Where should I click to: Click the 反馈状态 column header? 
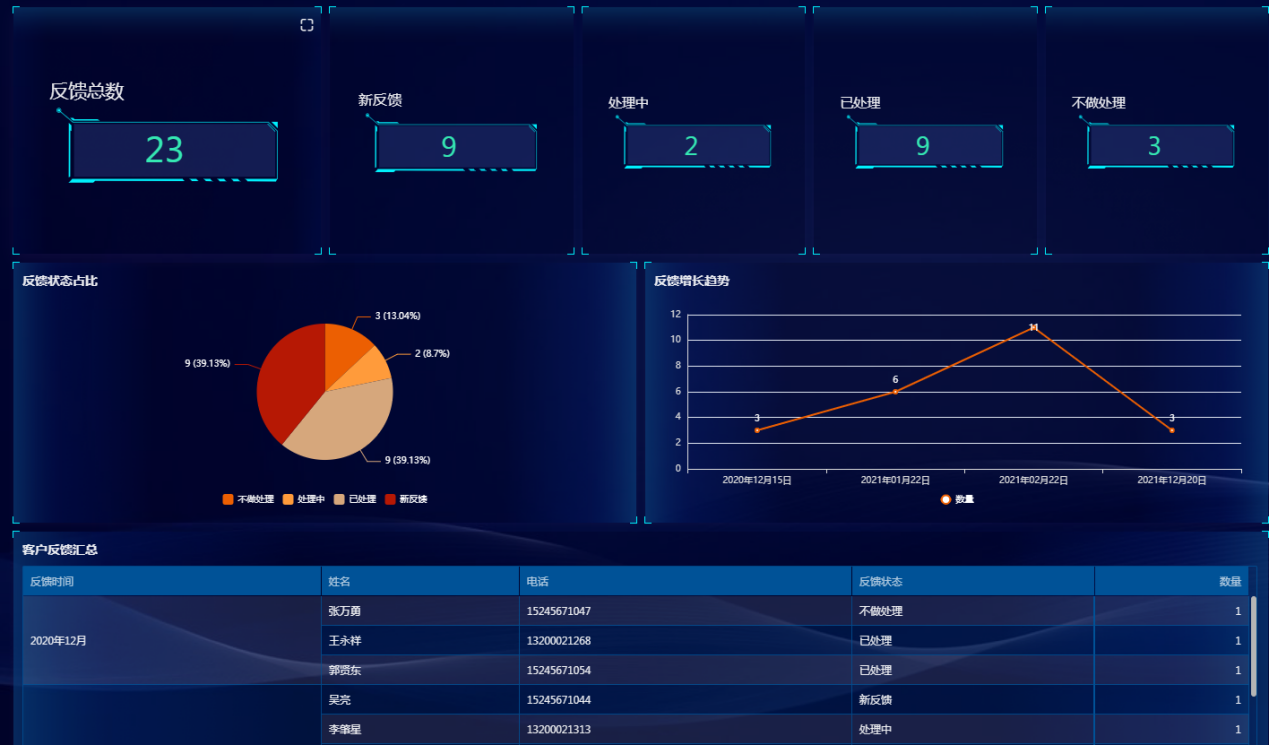tap(881, 581)
